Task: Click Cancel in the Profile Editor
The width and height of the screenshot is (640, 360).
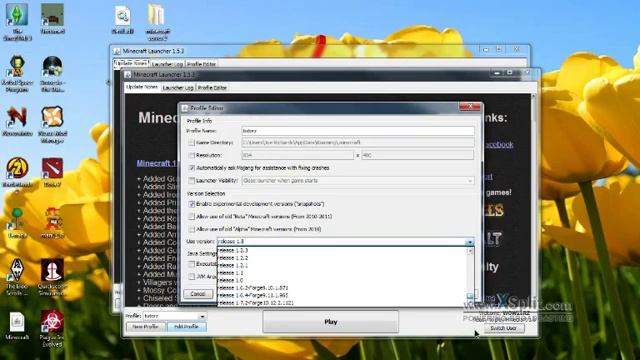Action: [x=198, y=294]
